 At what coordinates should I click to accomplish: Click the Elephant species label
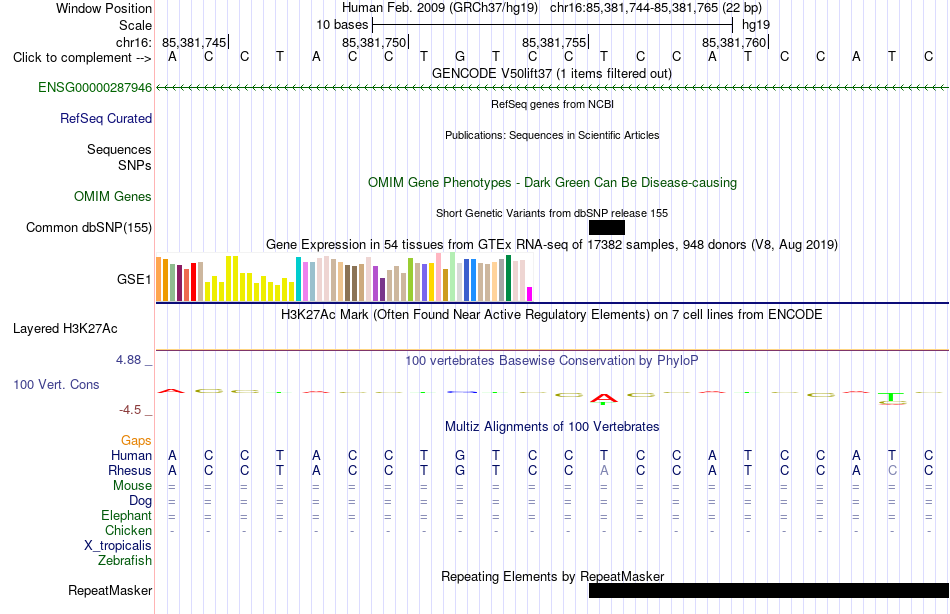pyautogui.click(x=126, y=515)
